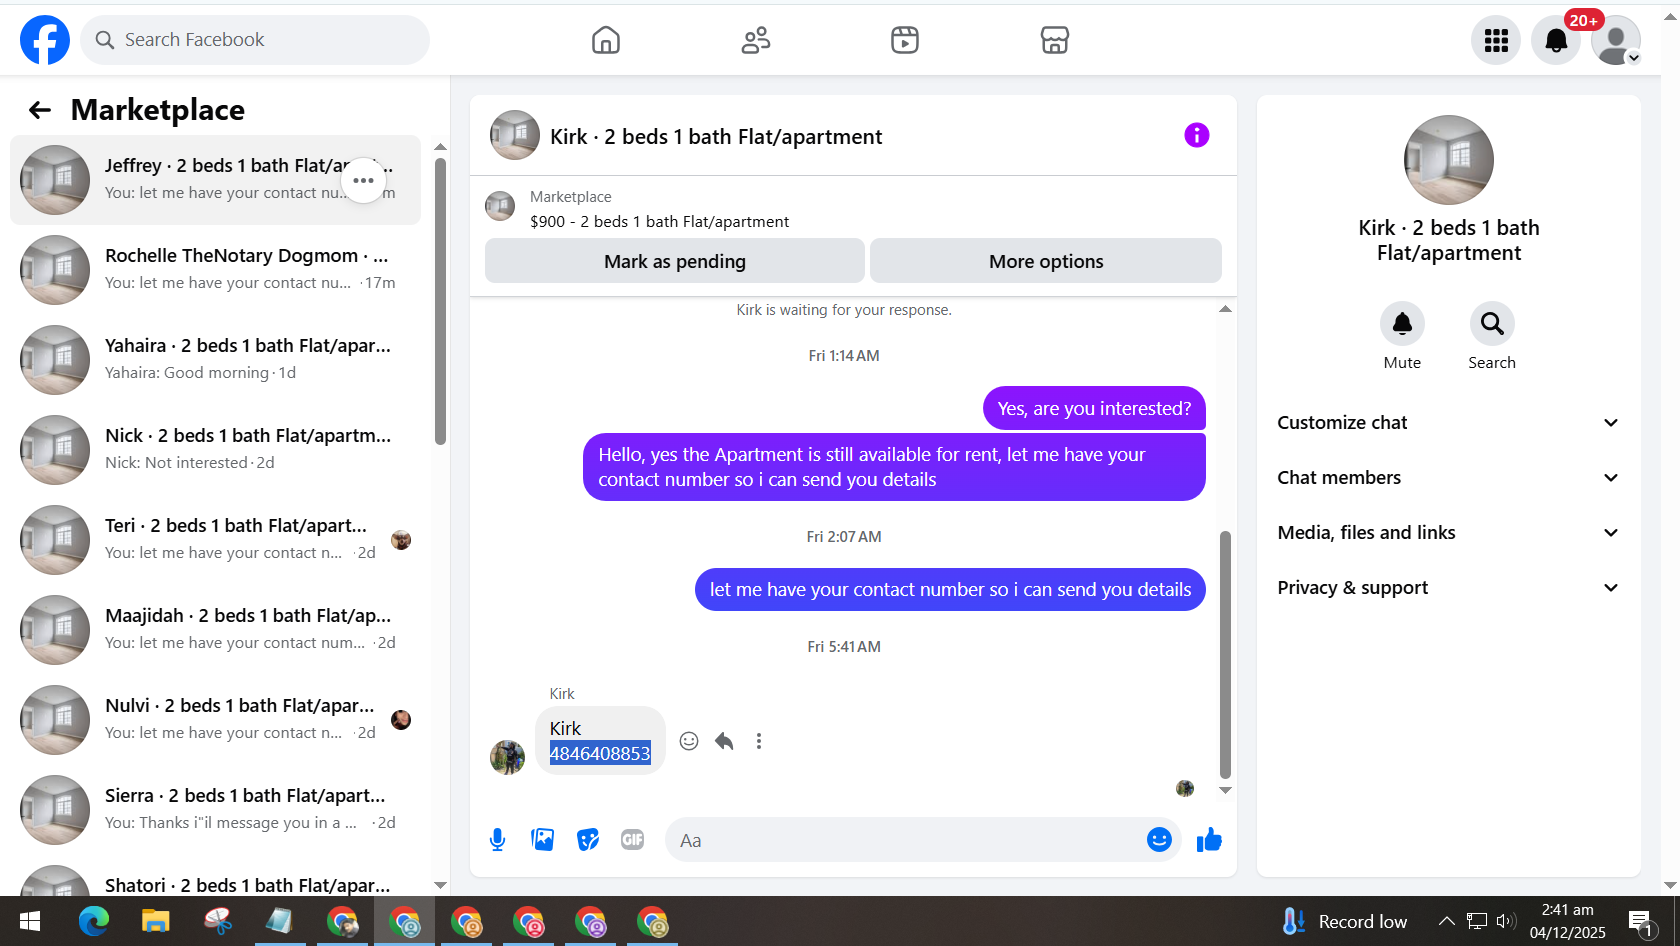Send a thumbs-up like
The width and height of the screenshot is (1680, 946).
pyautogui.click(x=1210, y=840)
